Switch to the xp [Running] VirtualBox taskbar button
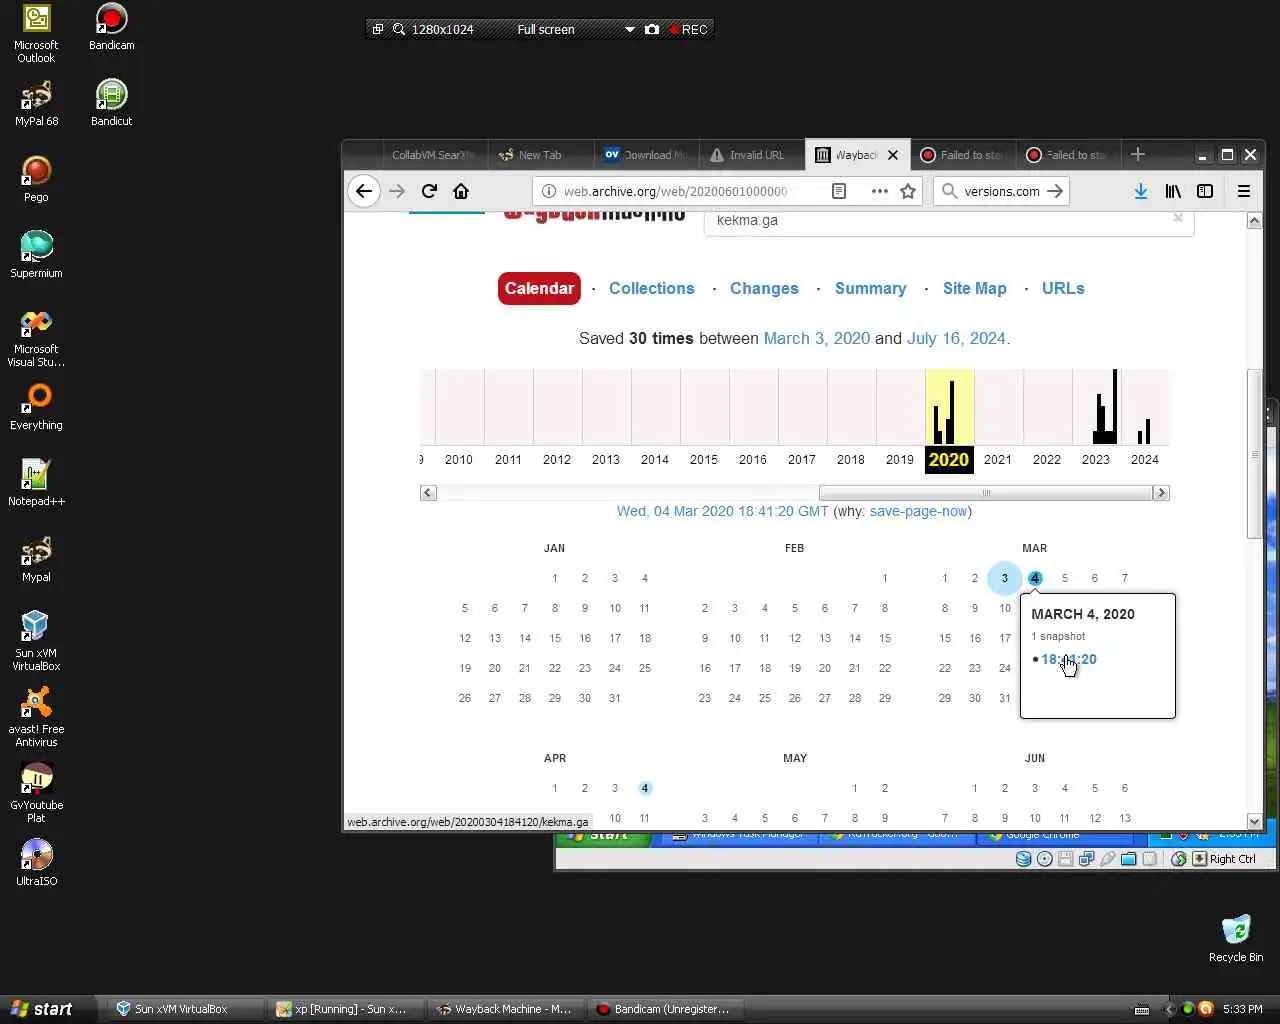Image resolution: width=1280 pixels, height=1024 pixels. 346,1009
